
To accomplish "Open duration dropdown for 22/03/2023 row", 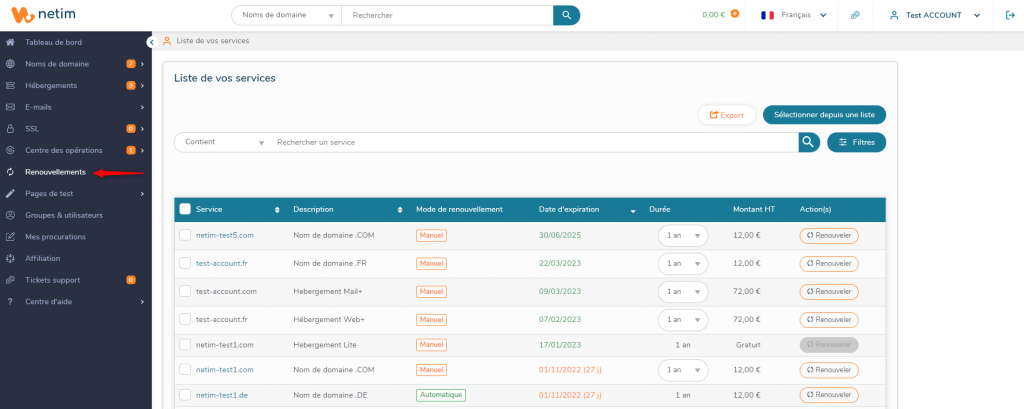I will point(682,263).
